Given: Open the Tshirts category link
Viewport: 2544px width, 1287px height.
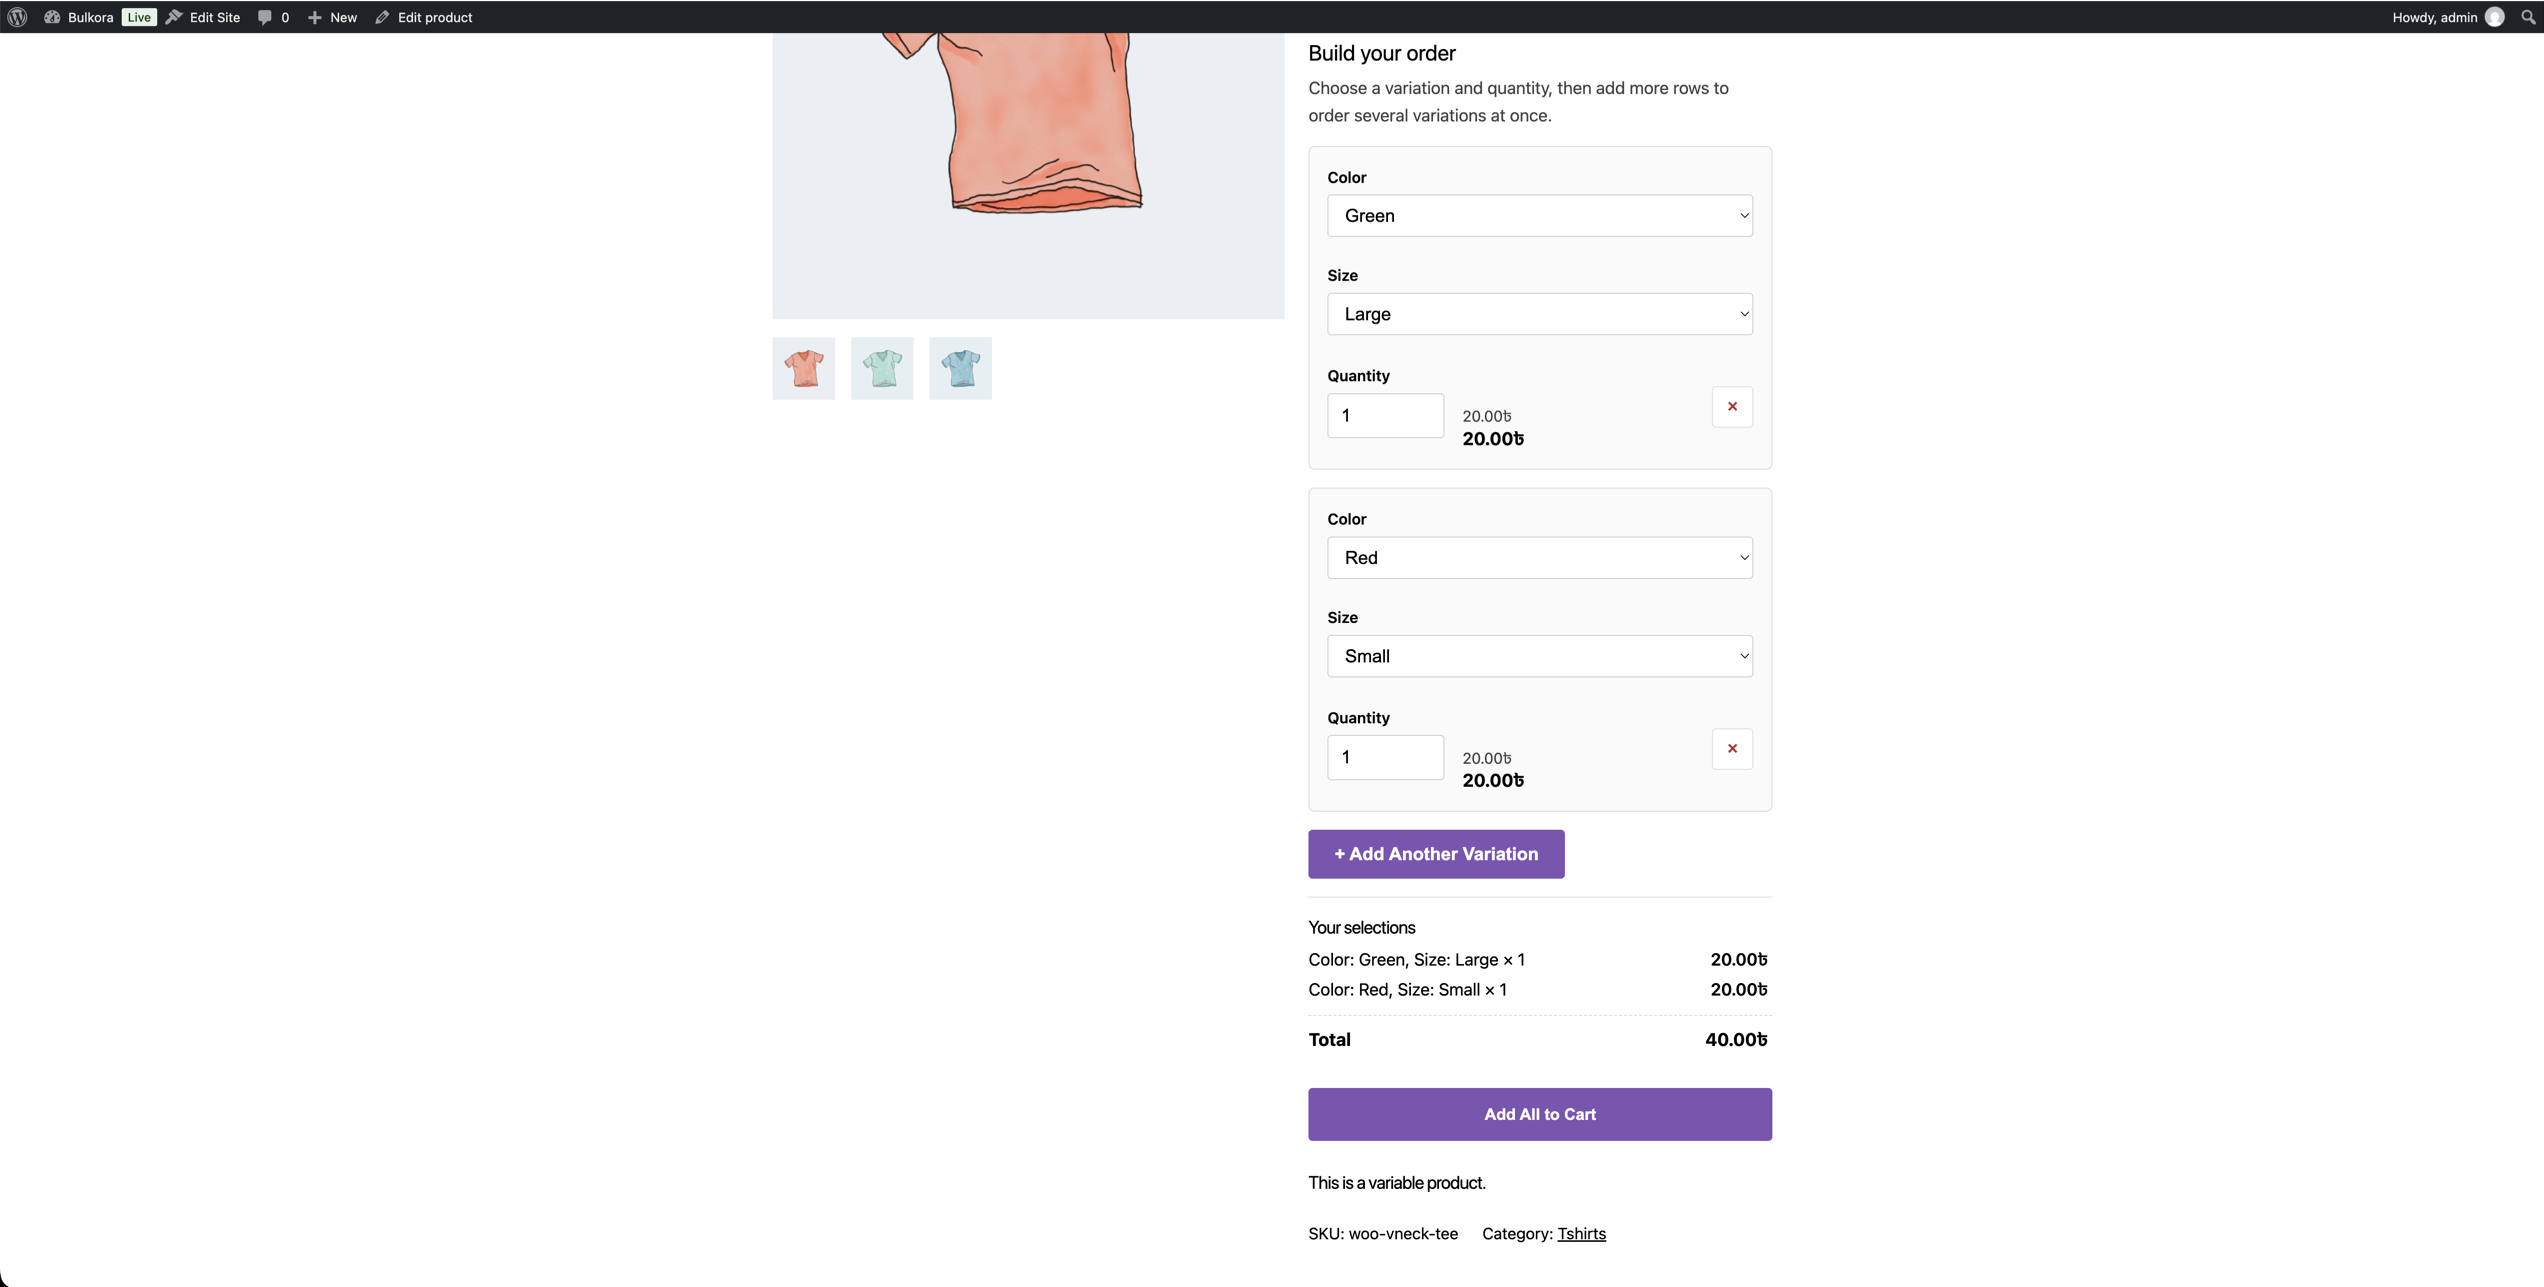Looking at the screenshot, I should click(1581, 1234).
